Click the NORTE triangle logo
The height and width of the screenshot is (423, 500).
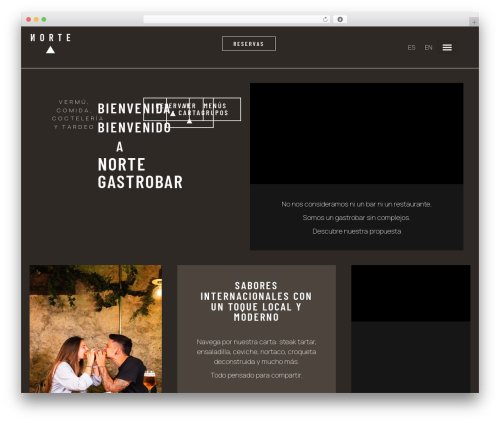pos(50,43)
